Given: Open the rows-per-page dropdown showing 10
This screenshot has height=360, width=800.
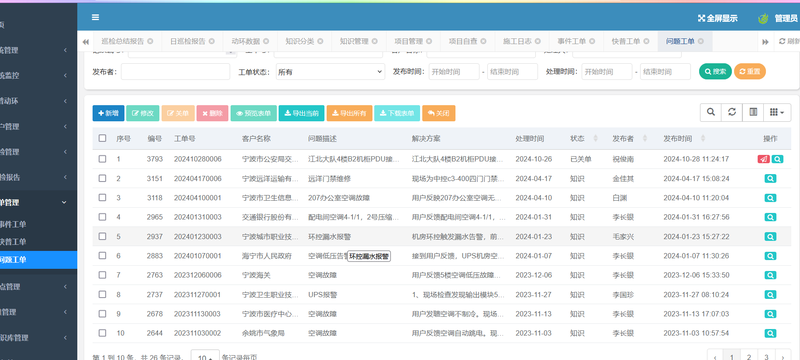Looking at the screenshot, I should [205, 356].
